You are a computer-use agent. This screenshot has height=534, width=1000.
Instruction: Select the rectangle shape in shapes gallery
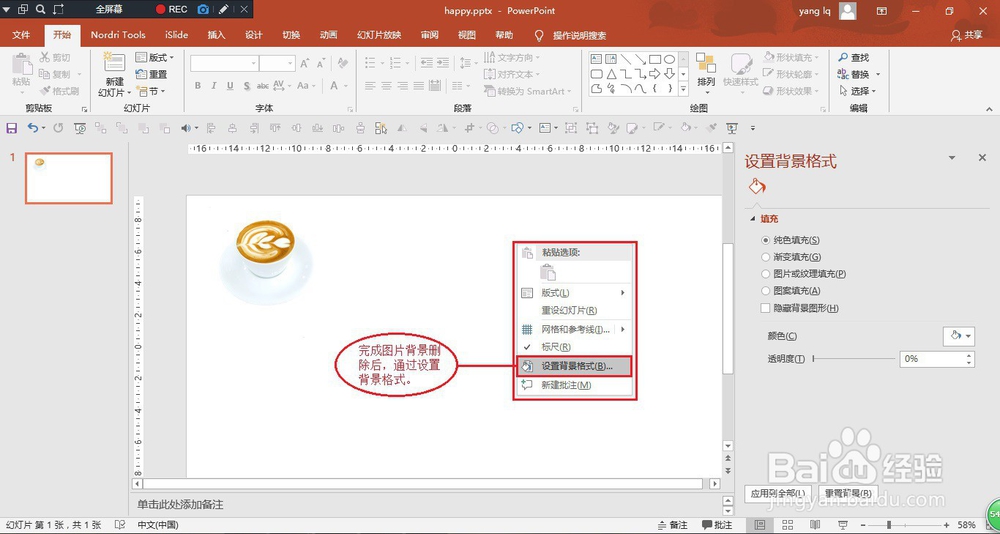(655, 59)
